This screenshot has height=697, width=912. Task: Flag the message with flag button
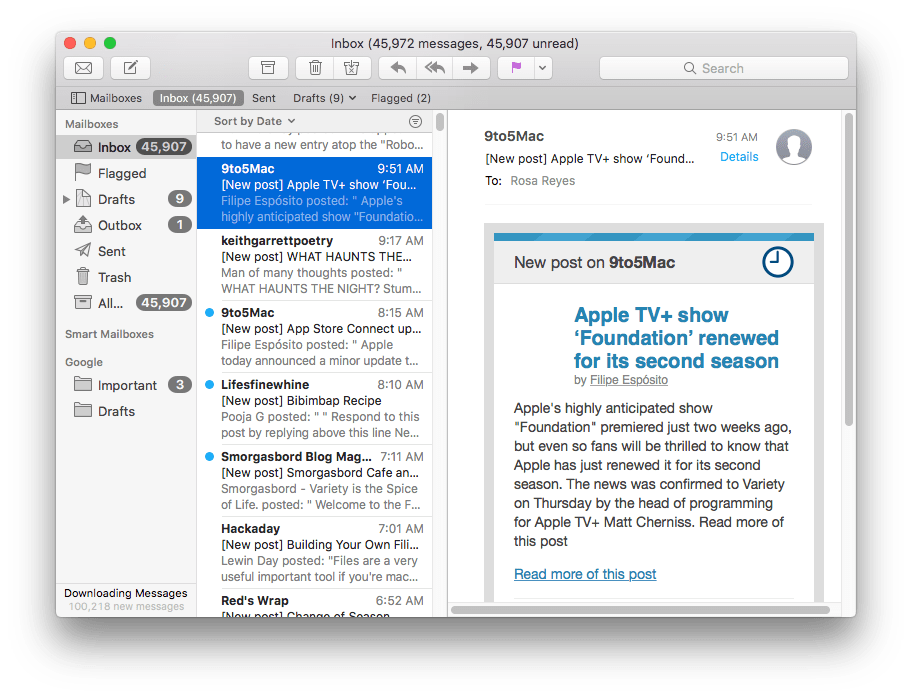517,68
